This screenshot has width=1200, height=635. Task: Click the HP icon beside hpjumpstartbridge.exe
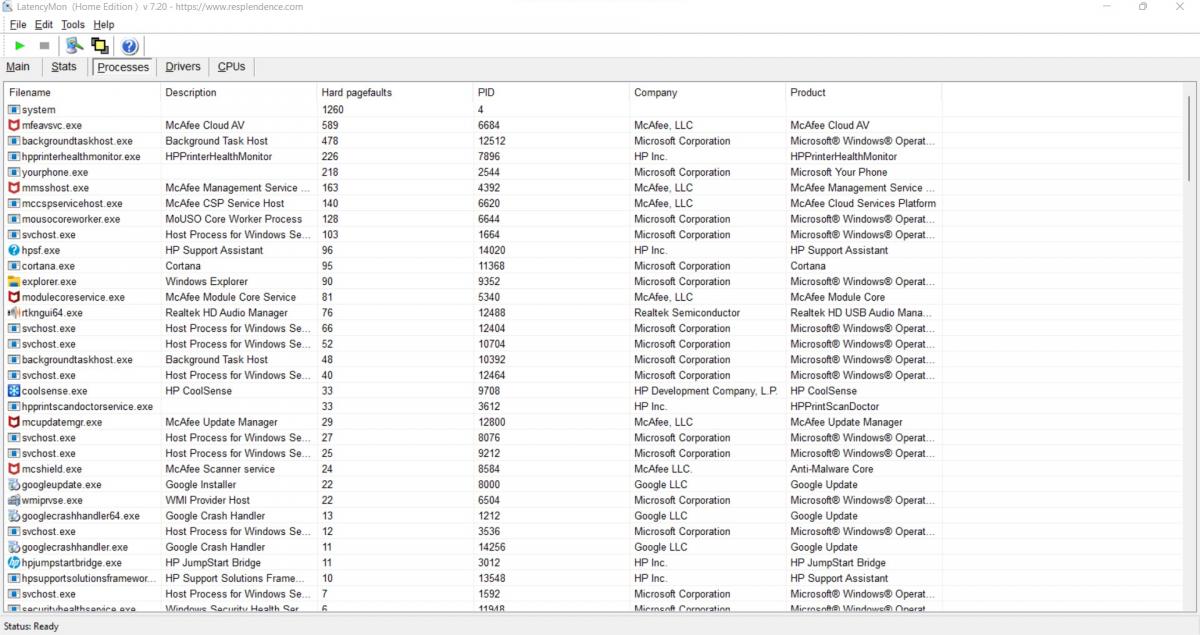coord(14,563)
